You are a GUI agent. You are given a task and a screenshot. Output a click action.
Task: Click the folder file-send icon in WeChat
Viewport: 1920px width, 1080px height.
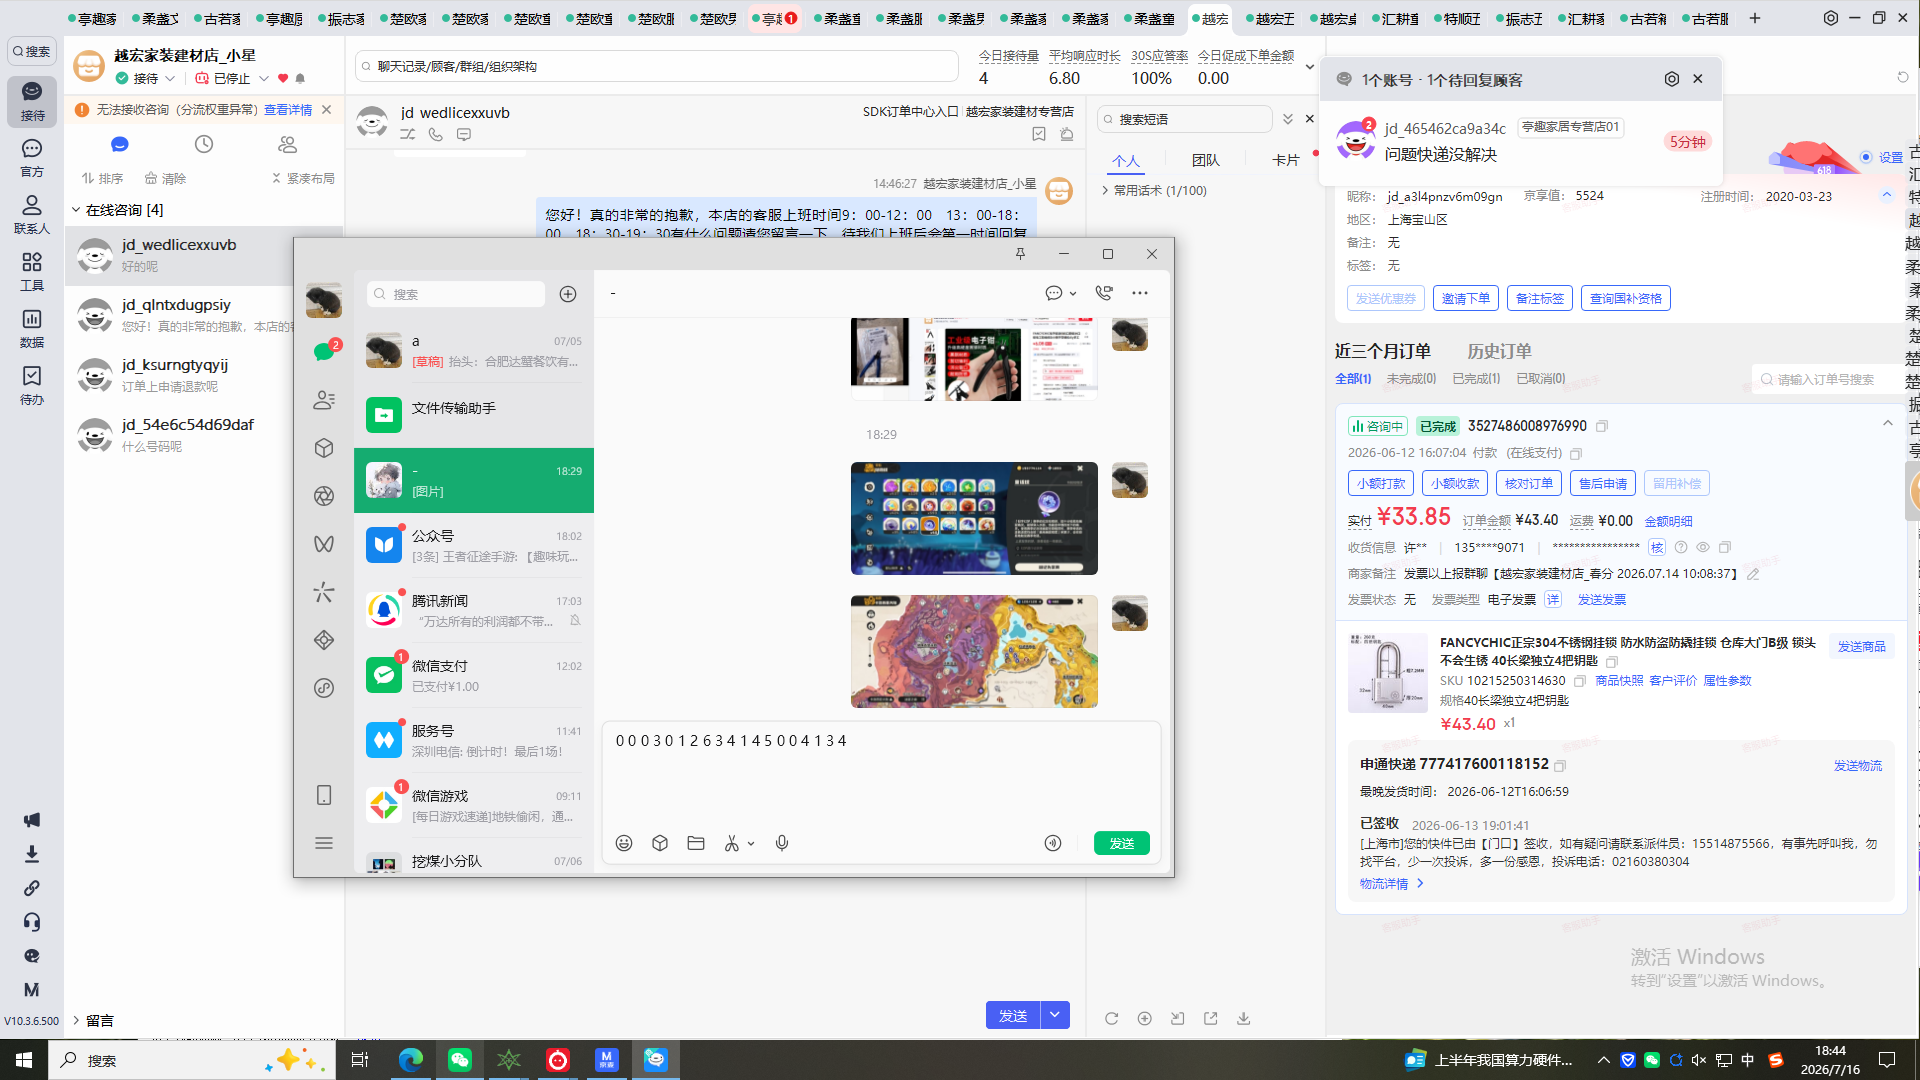coord(696,843)
